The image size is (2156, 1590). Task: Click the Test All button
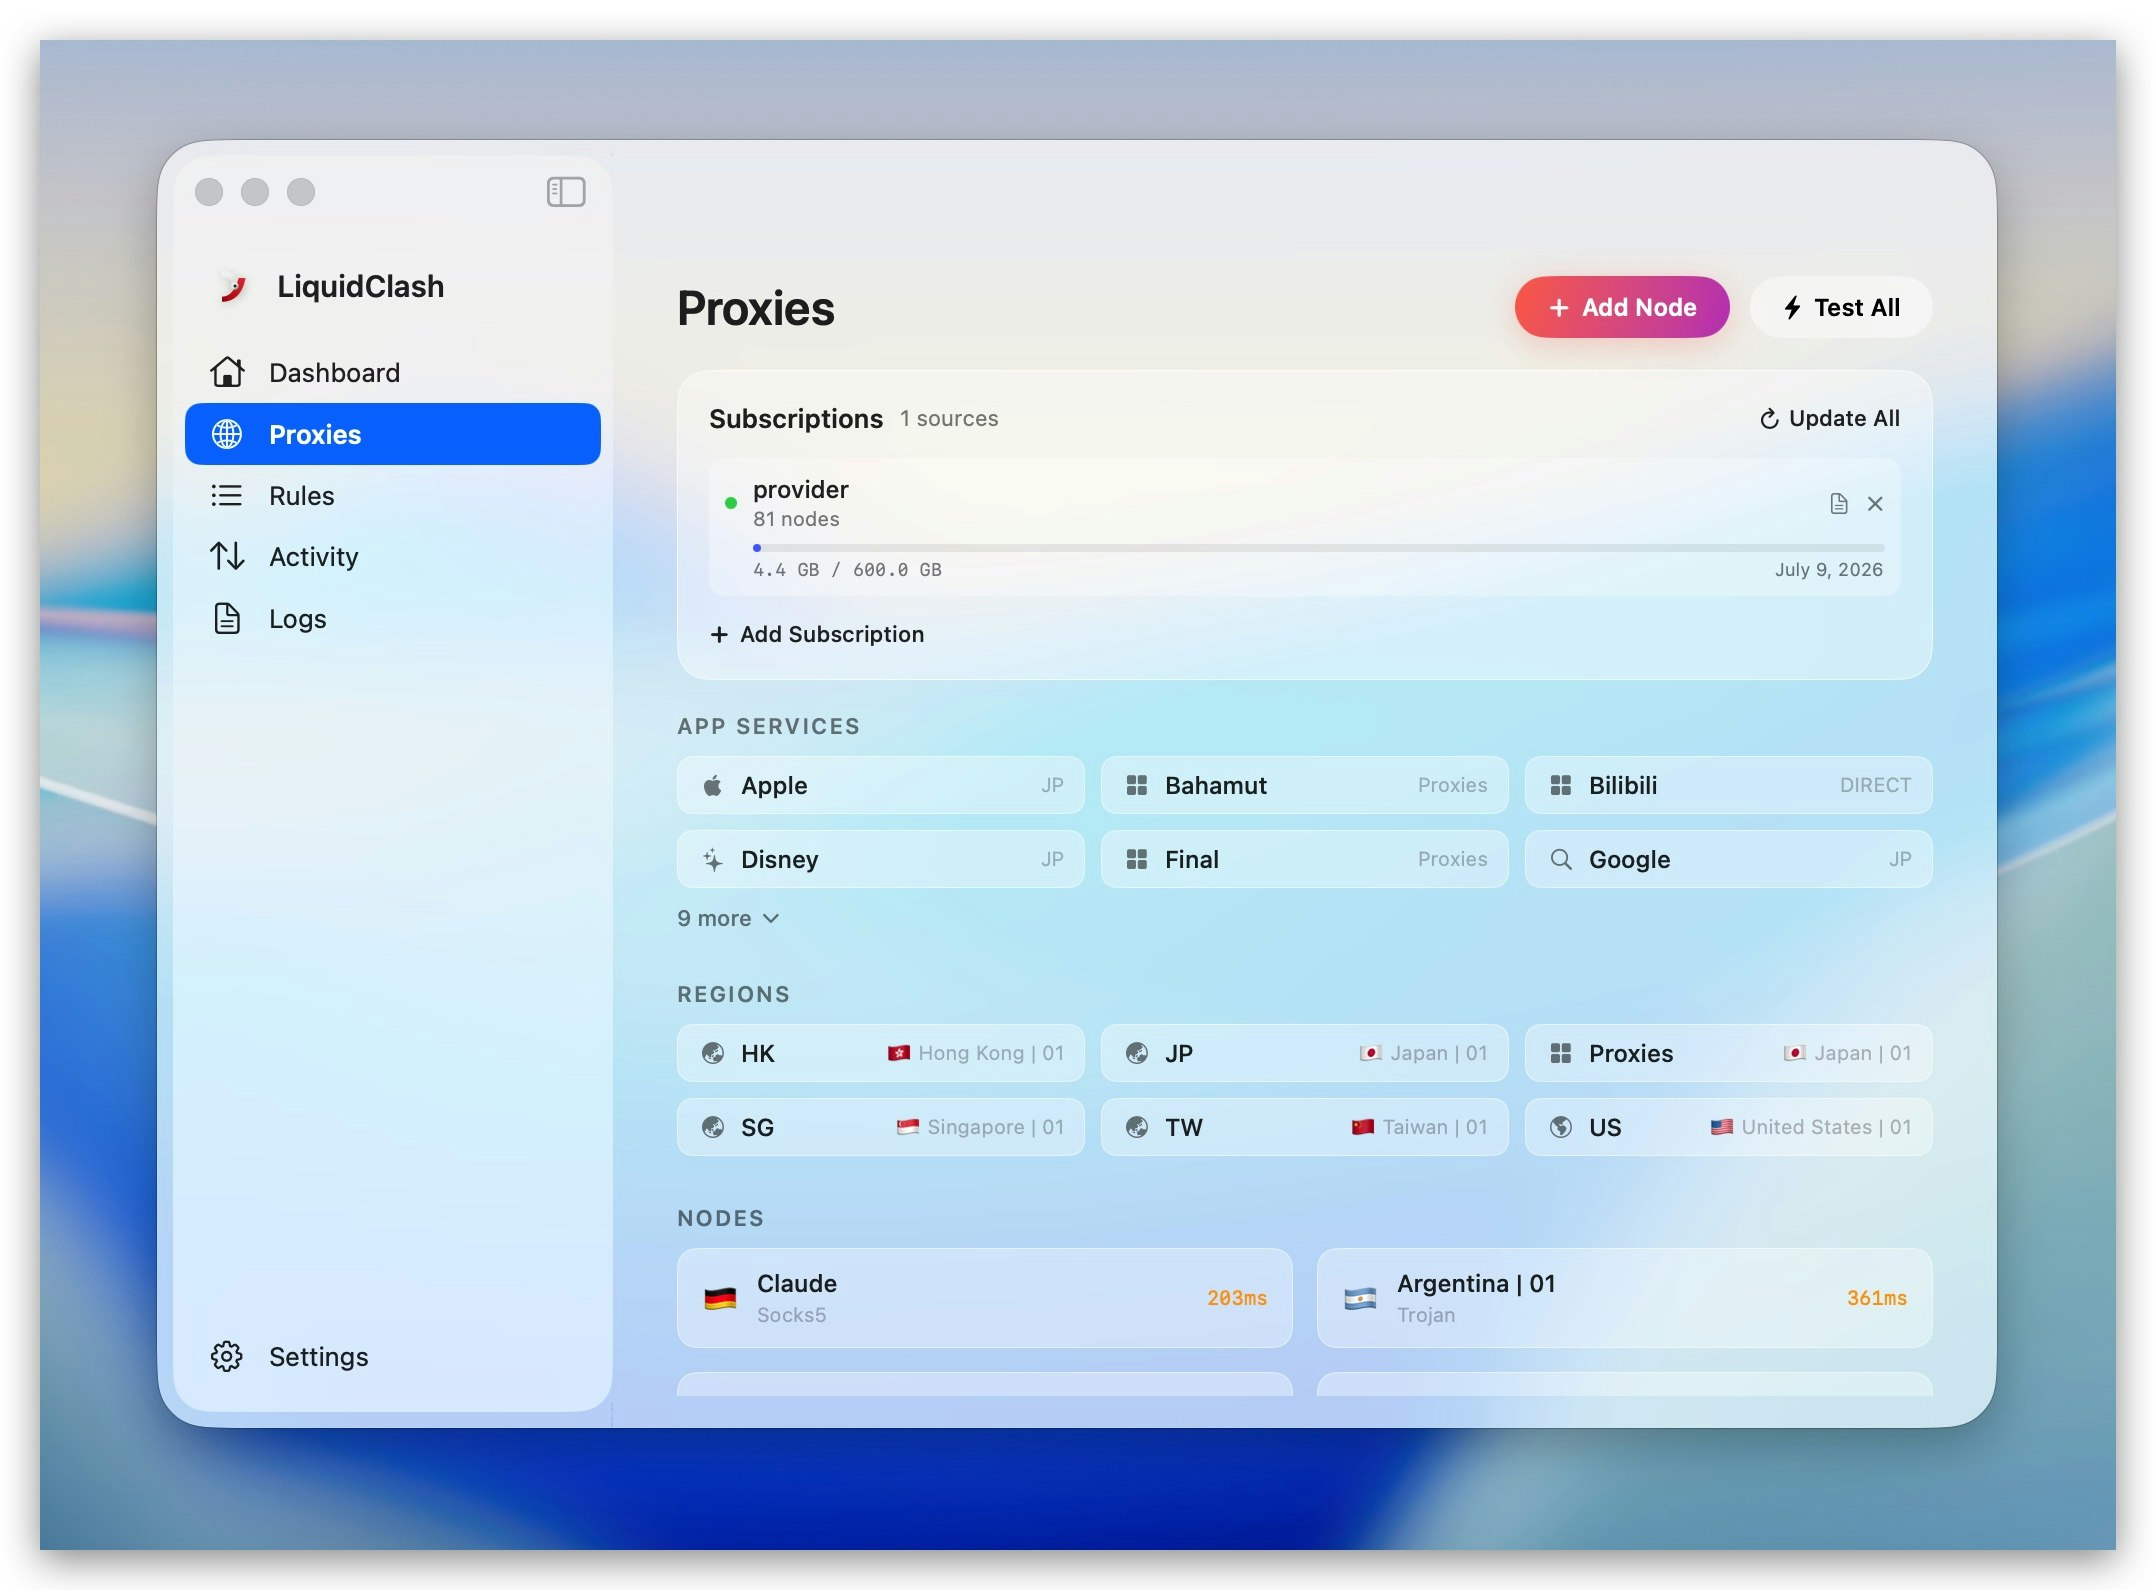click(x=1841, y=307)
